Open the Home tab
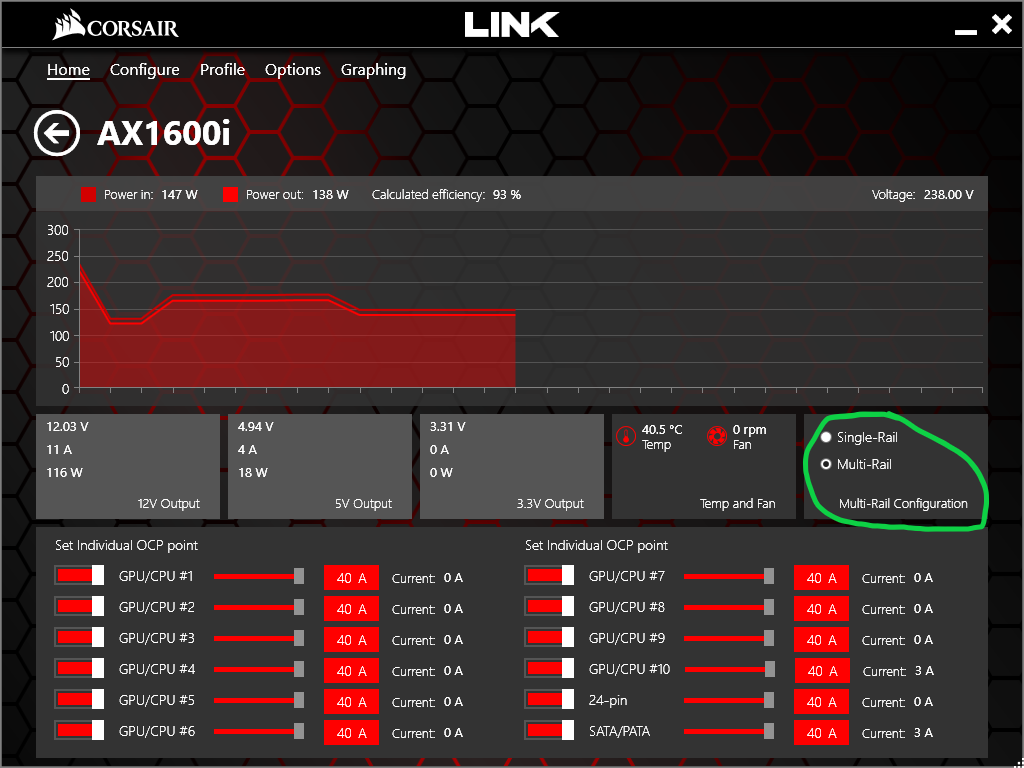This screenshot has height=768, width=1024. click(x=68, y=70)
